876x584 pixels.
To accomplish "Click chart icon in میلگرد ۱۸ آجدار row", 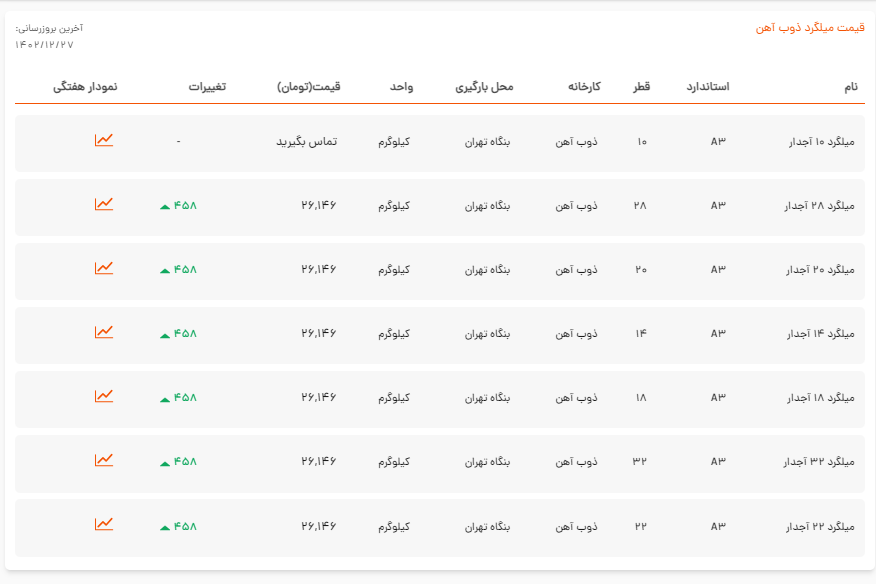I will (104, 396).
